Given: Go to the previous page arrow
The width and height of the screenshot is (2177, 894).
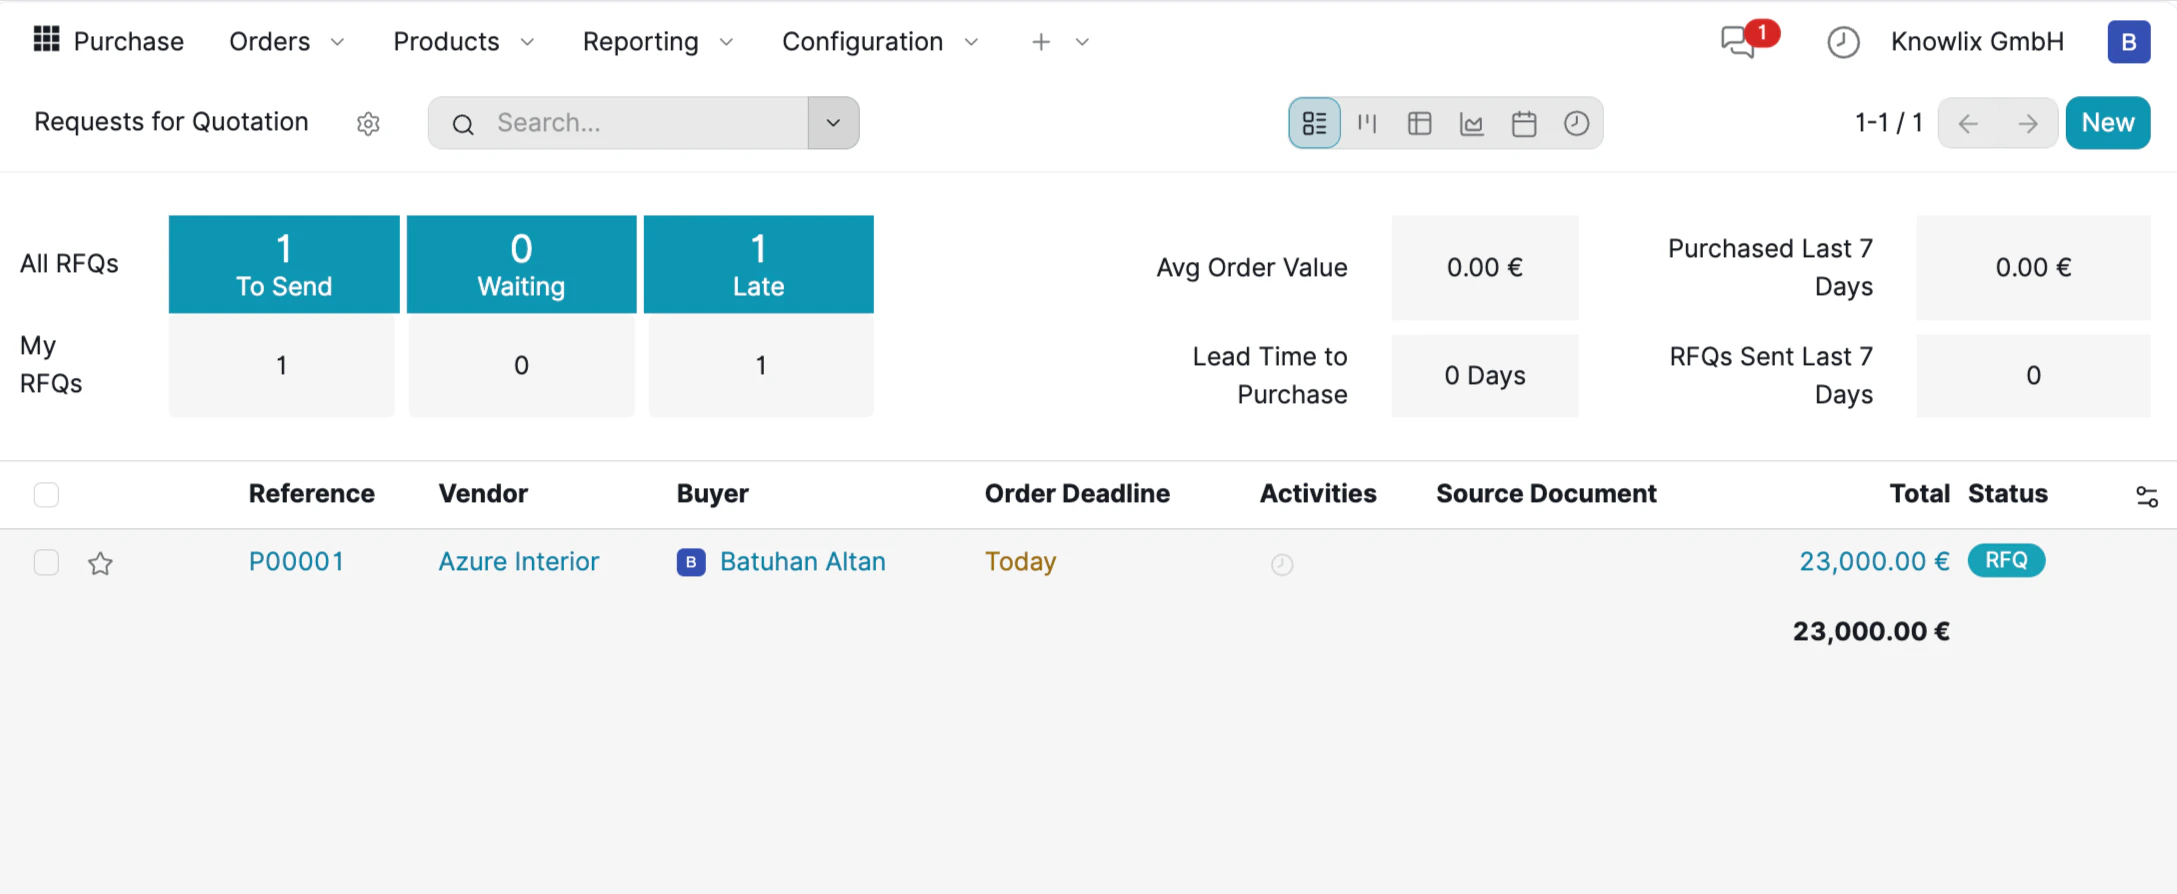Looking at the screenshot, I should click(1968, 123).
